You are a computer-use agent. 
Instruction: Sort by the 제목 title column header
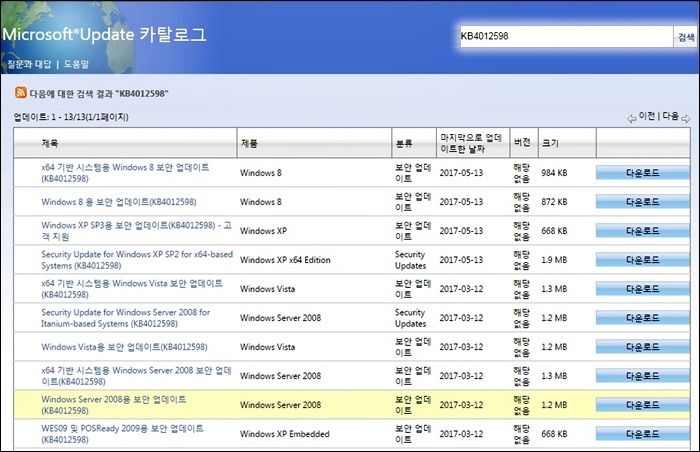50,143
